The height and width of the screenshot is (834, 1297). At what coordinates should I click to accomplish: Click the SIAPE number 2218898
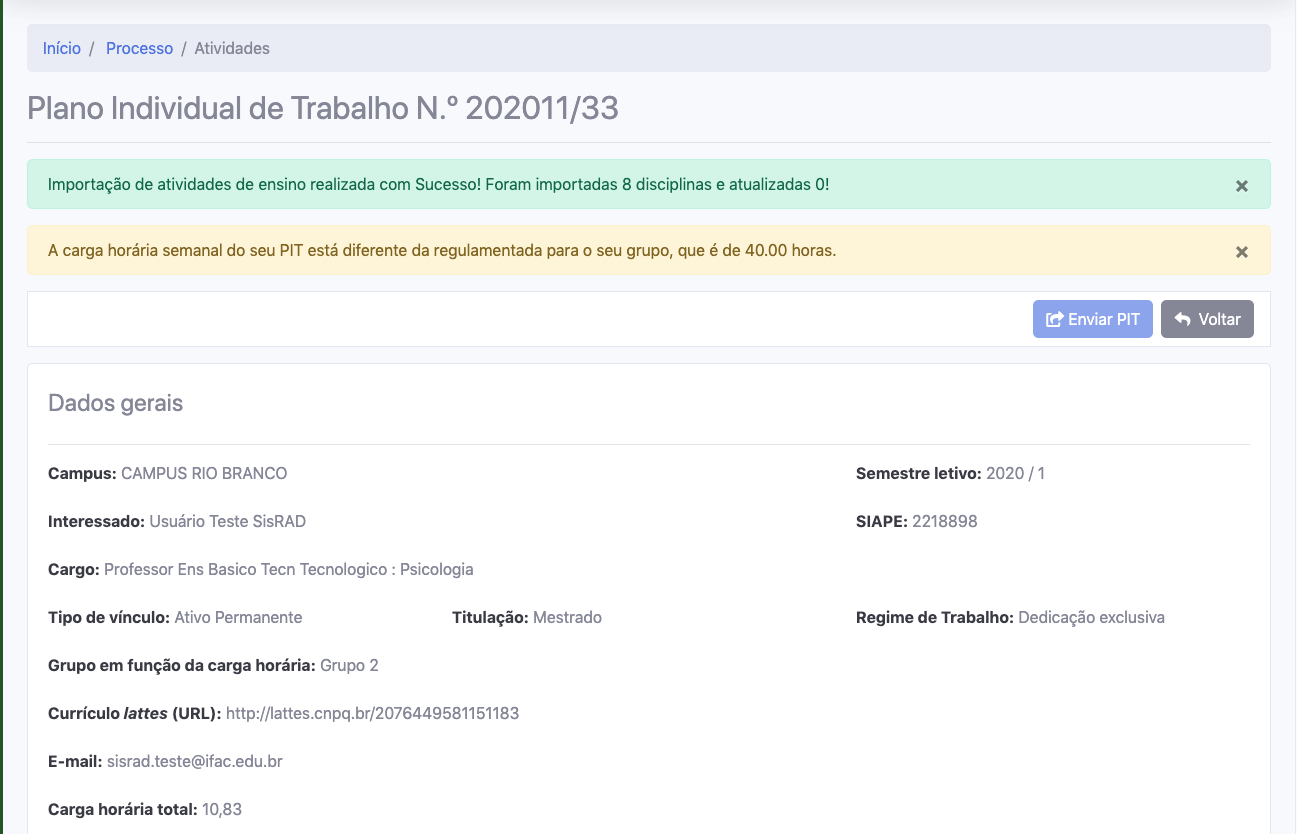tap(944, 521)
